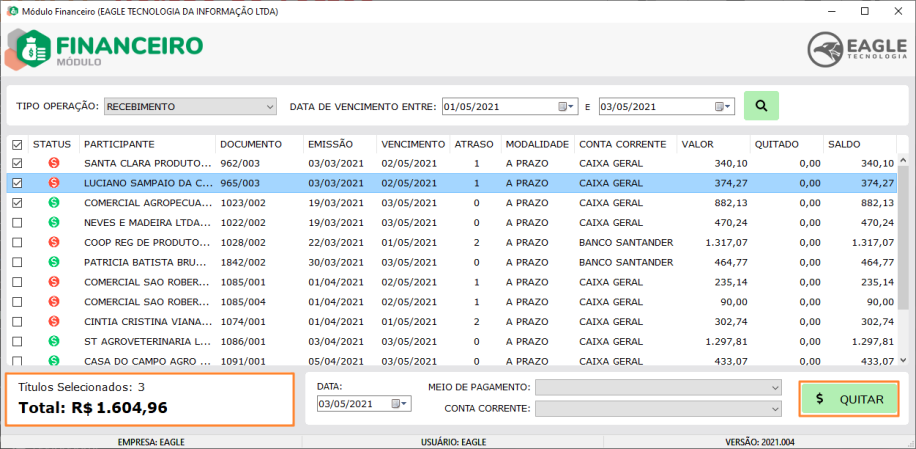Expand the Conta Corrente dropdown
Viewport: 916px width, 449px height.
pos(773,408)
